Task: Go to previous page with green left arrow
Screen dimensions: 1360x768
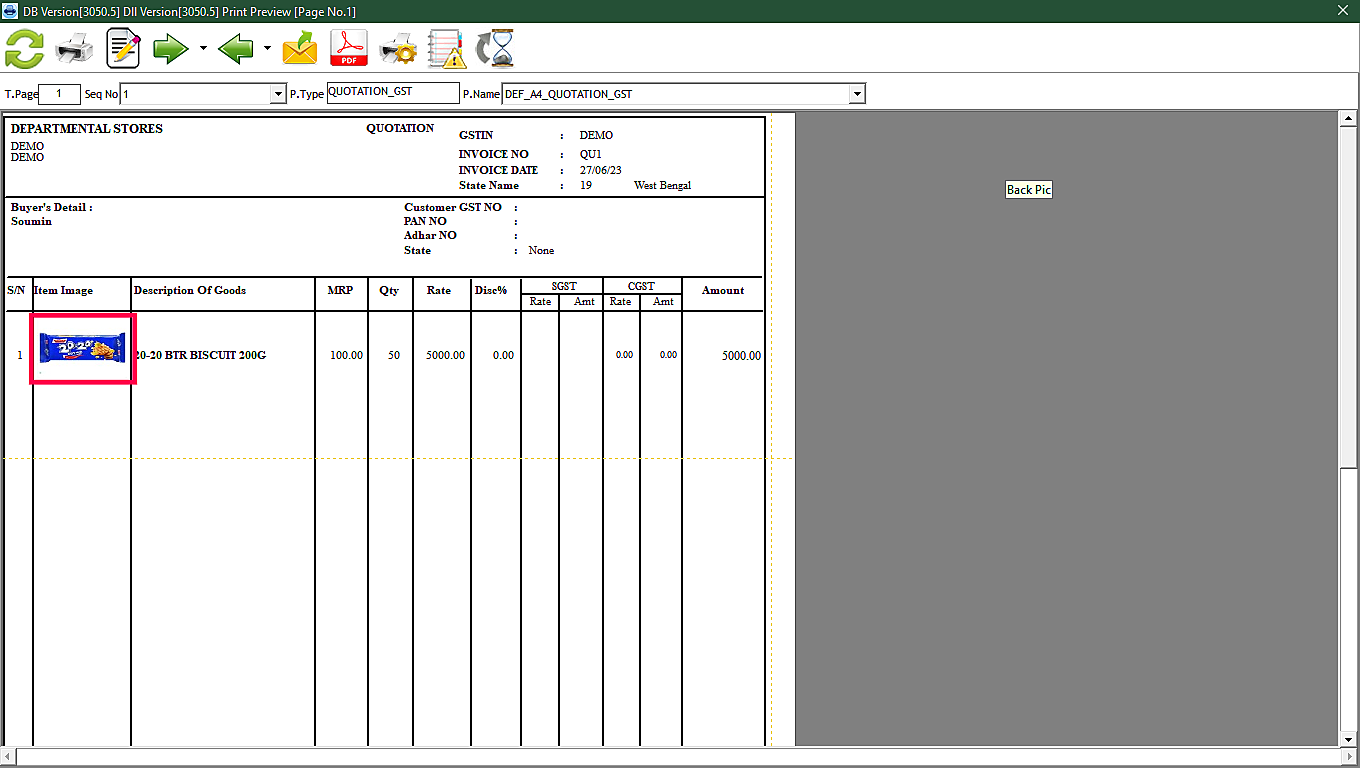Action: (x=235, y=48)
